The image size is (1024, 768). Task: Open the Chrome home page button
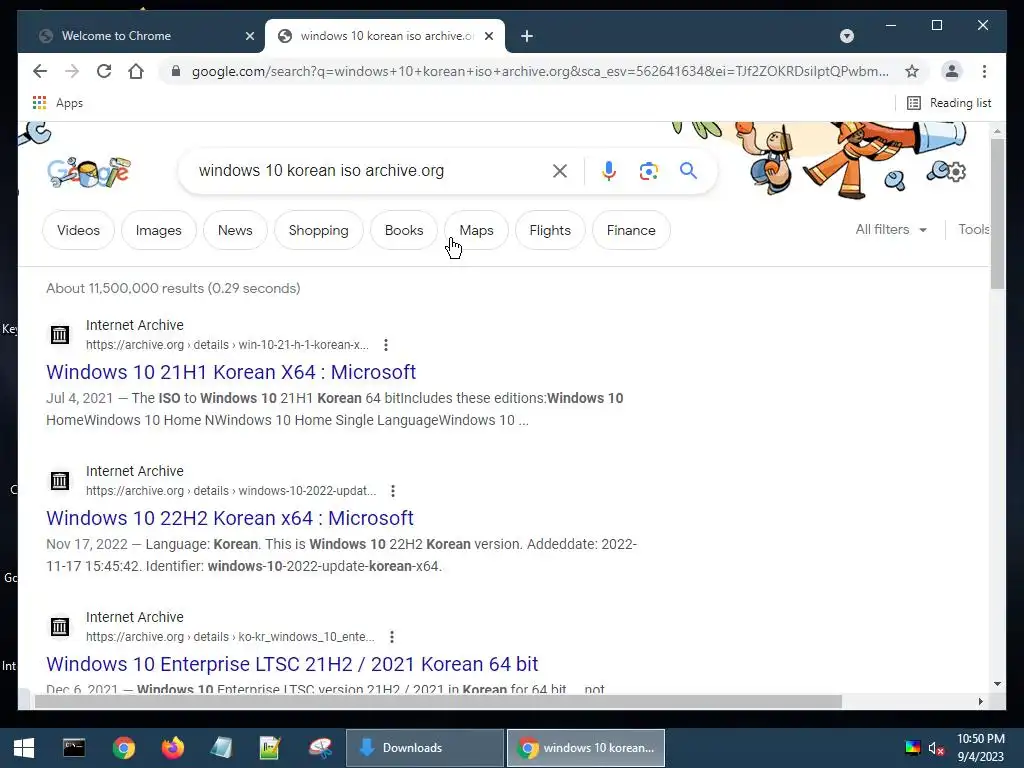click(x=136, y=71)
